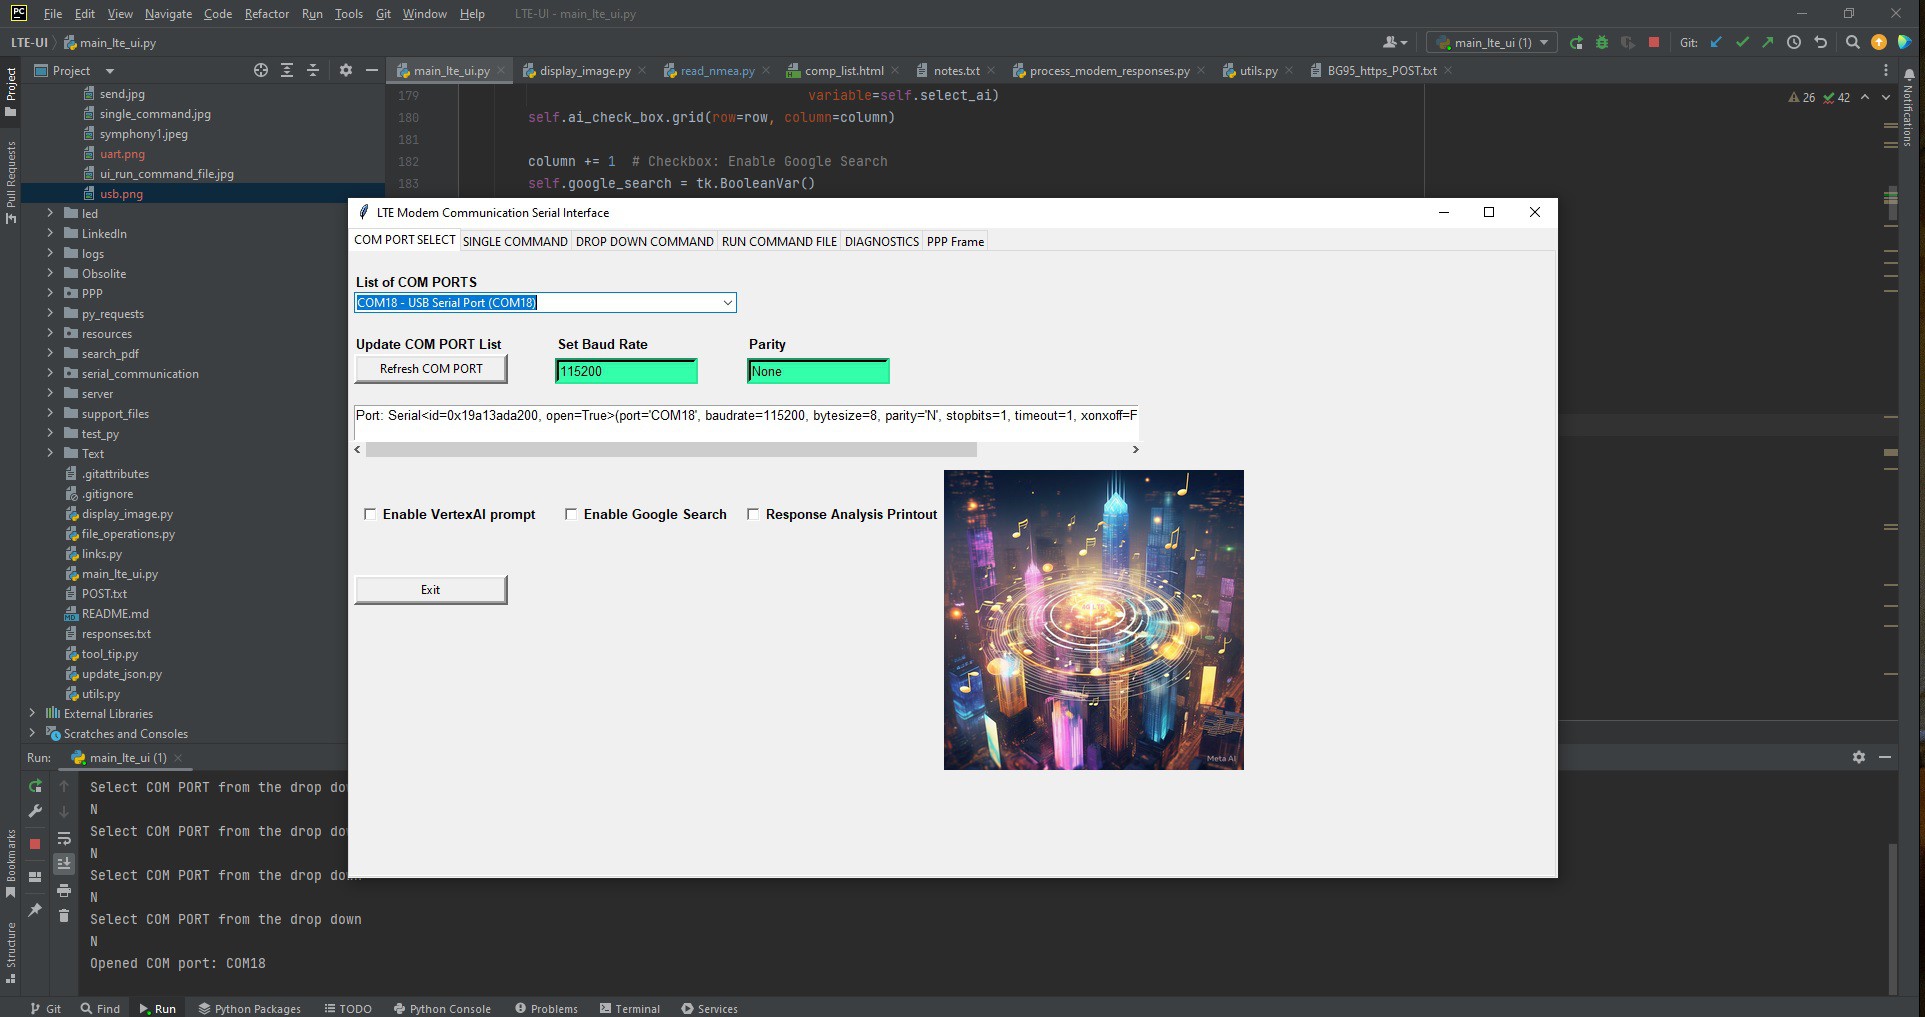This screenshot has height=1017, width=1925.
Task: Click the Search Everywhere magnifier icon
Action: click(1852, 43)
